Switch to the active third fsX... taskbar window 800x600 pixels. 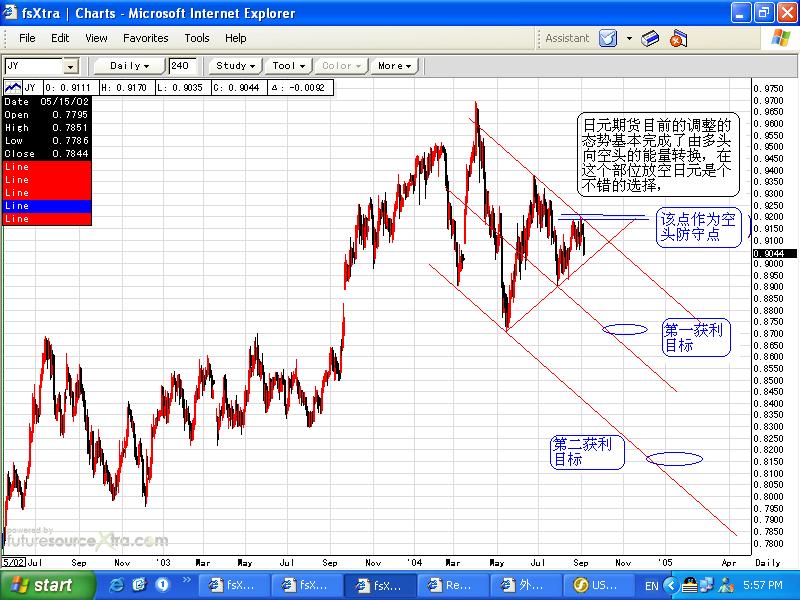[x=379, y=585]
